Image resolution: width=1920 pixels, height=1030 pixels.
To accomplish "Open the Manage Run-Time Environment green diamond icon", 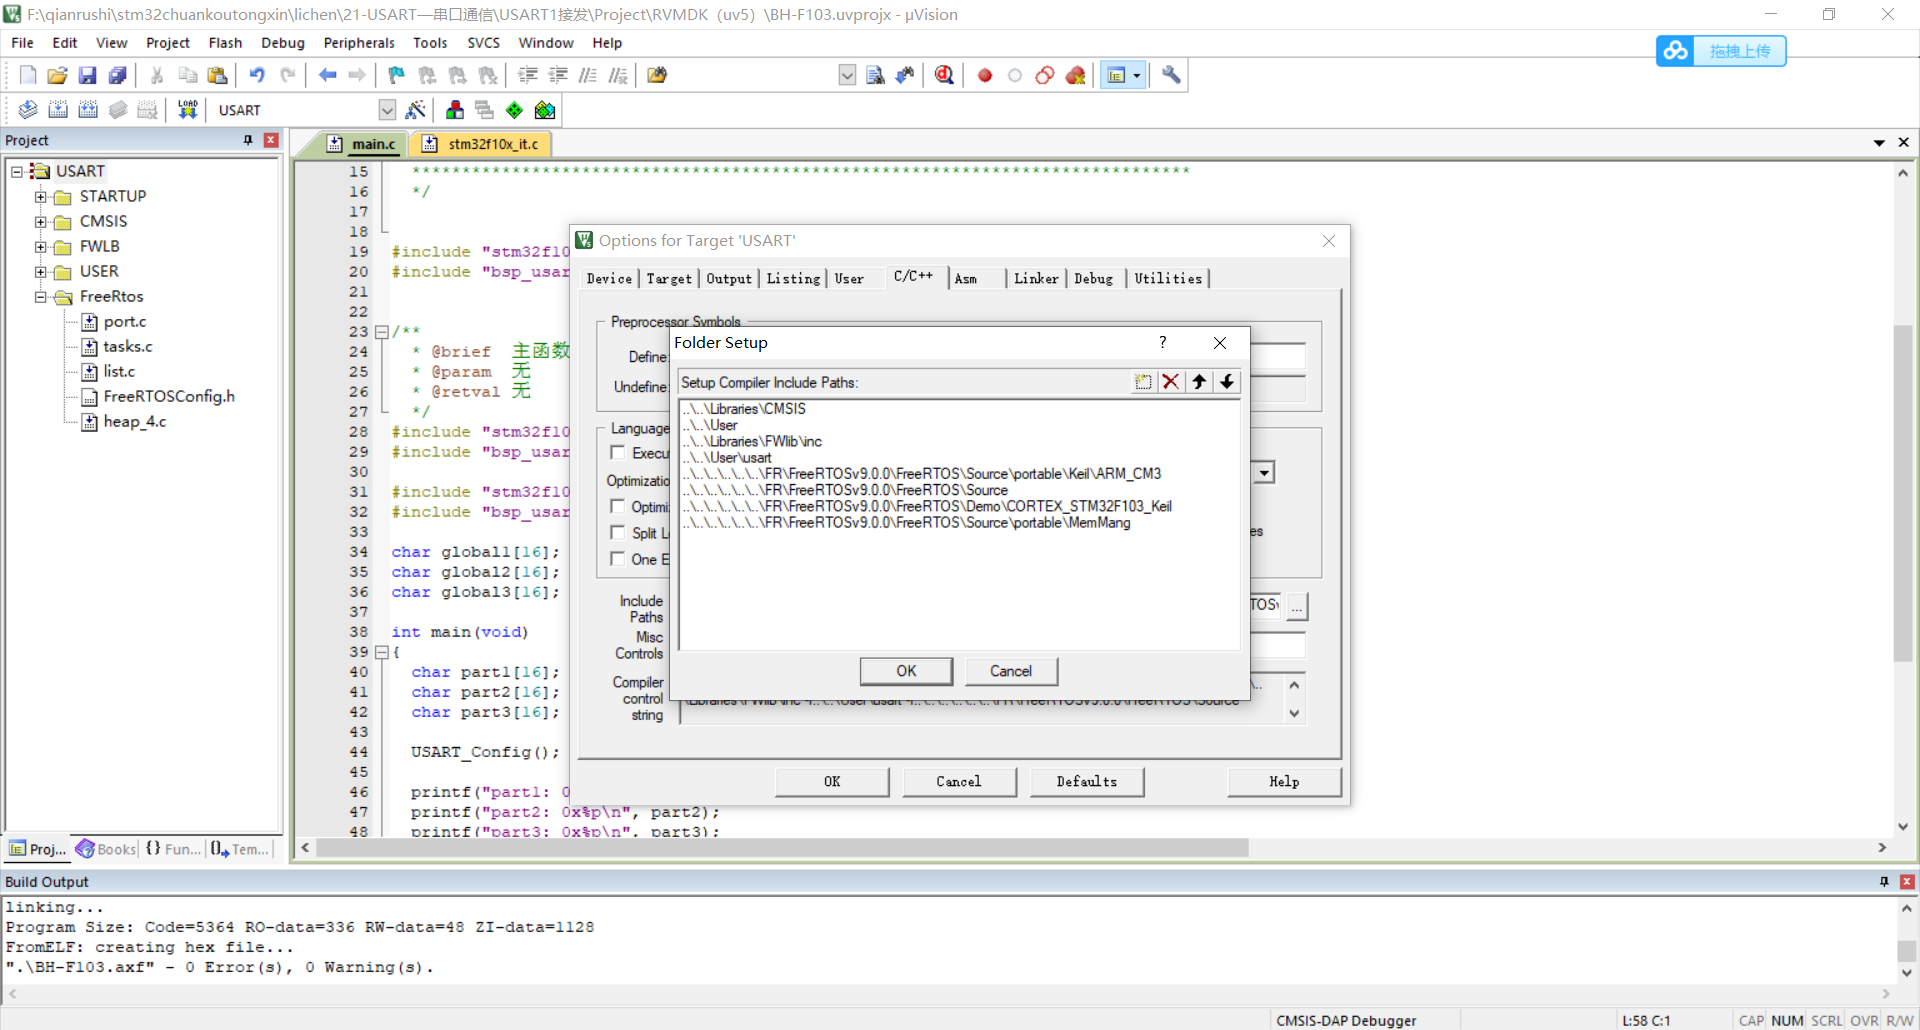I will pos(514,110).
